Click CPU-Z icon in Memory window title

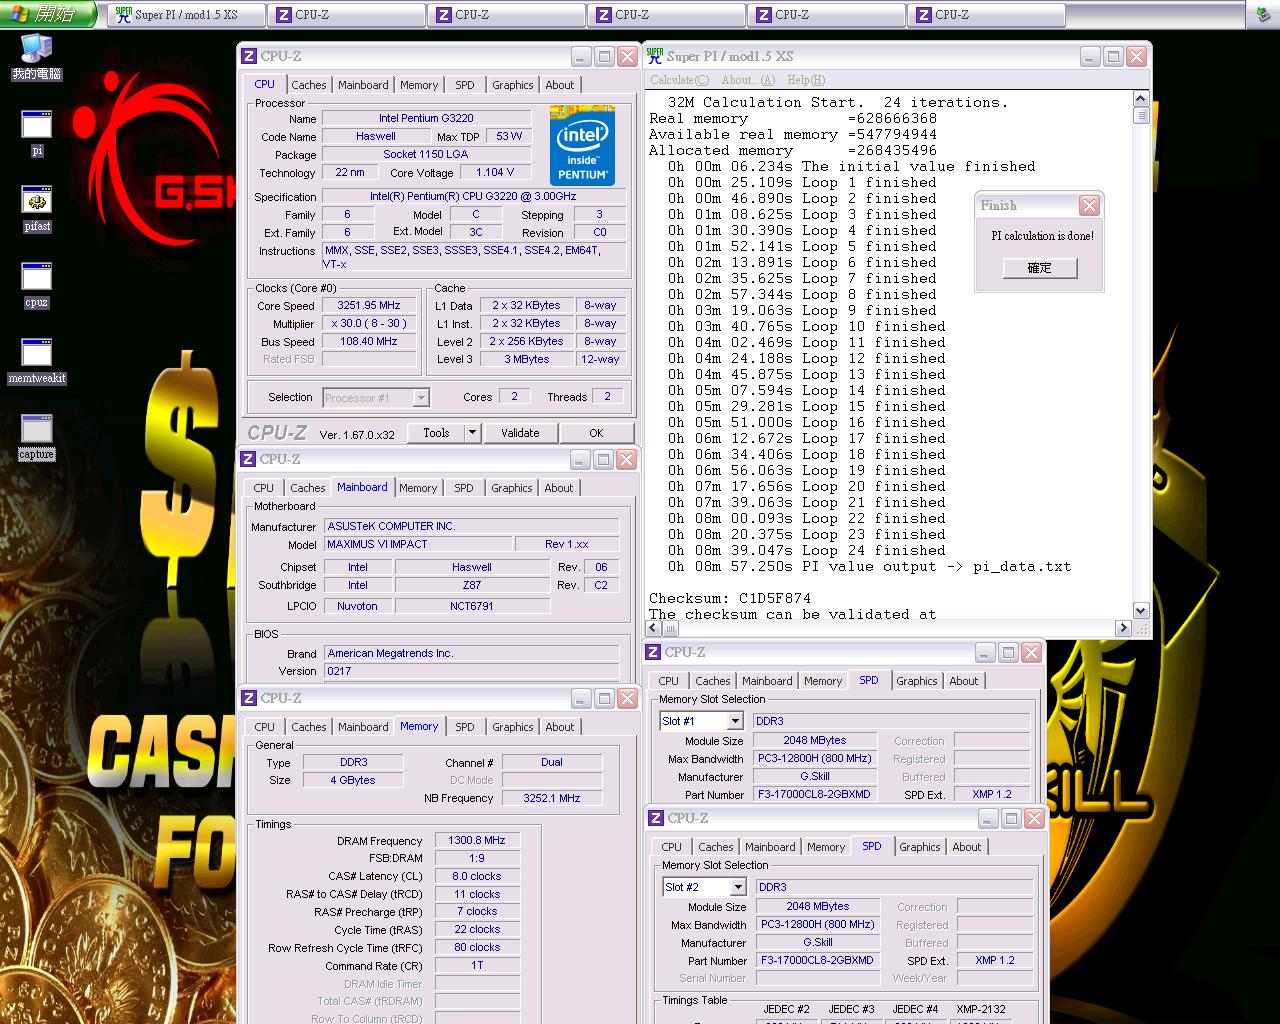tap(249, 698)
